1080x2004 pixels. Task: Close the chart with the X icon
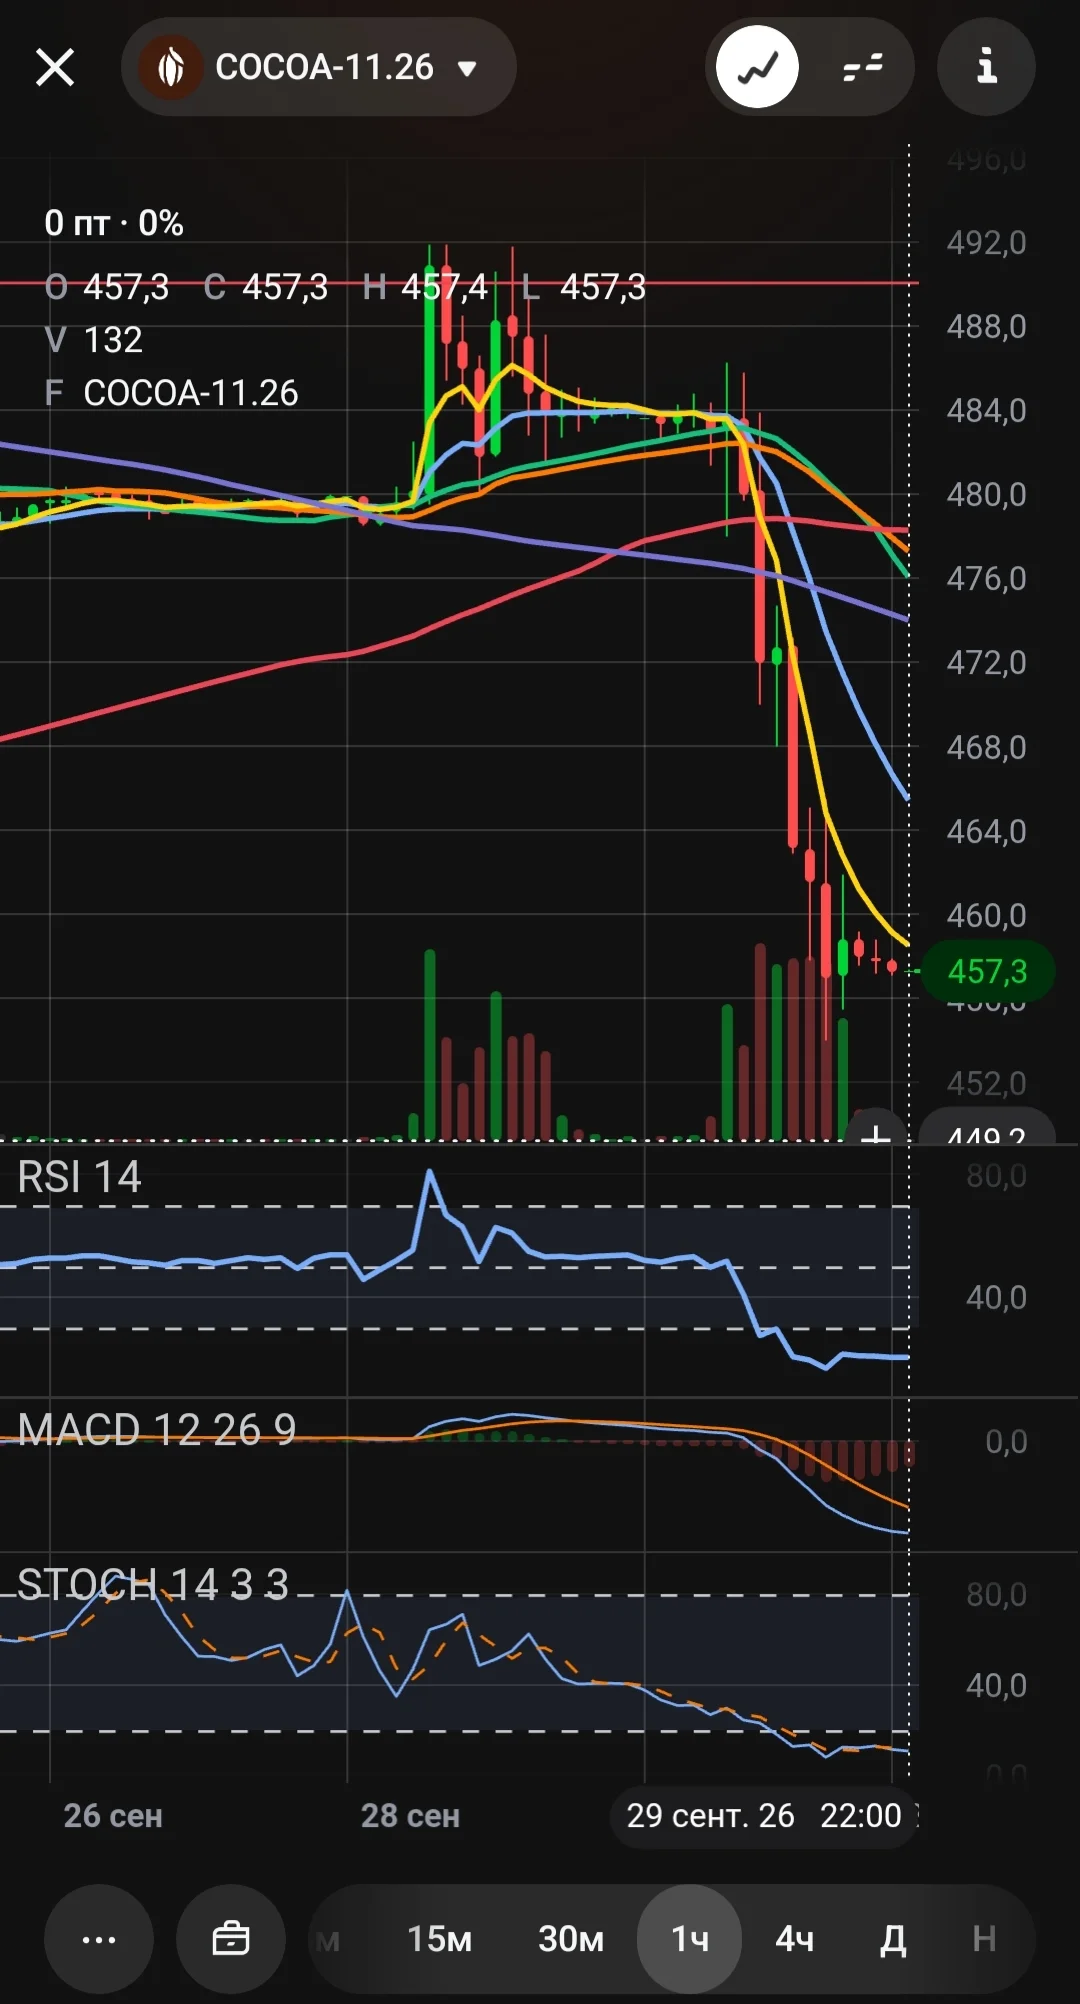[55, 68]
